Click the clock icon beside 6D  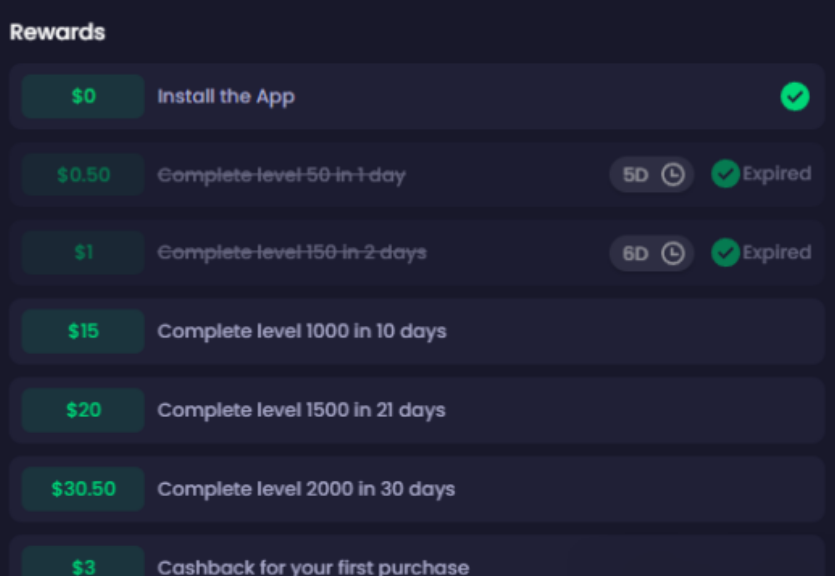(x=673, y=253)
